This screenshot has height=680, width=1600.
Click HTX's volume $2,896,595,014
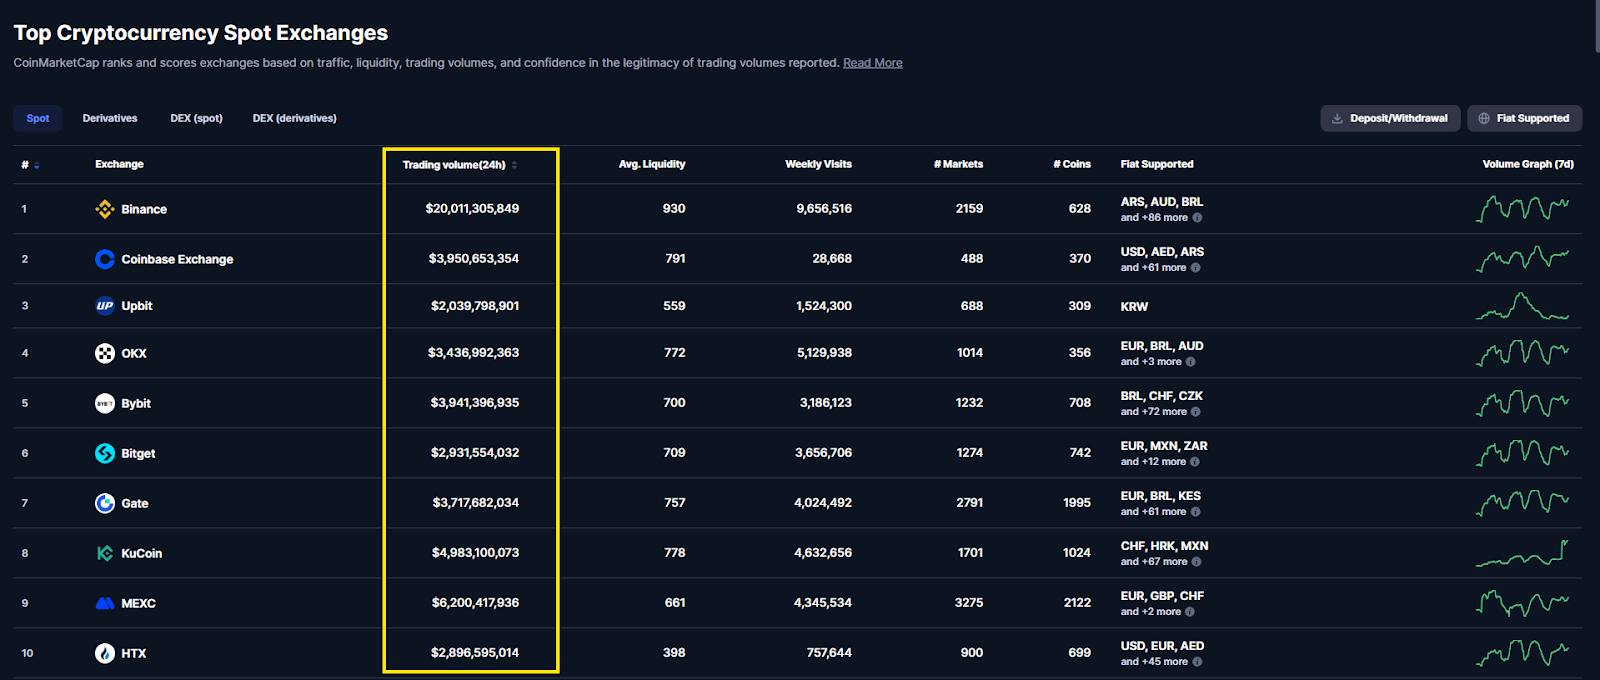tap(475, 653)
